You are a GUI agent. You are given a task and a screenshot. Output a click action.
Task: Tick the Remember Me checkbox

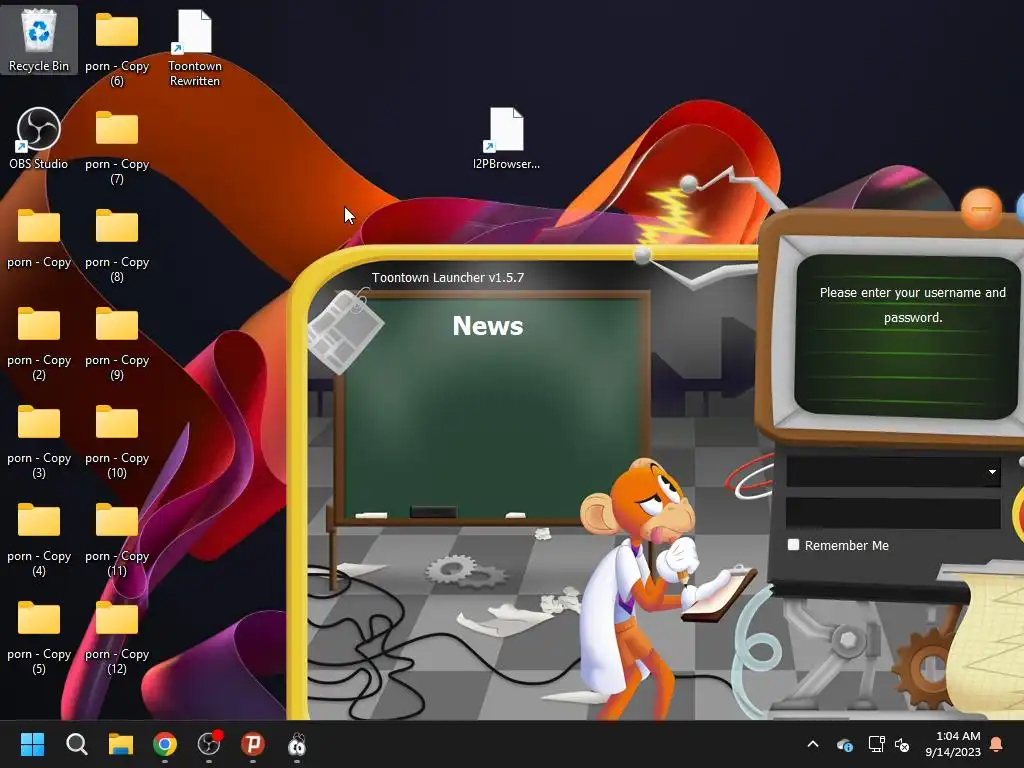pyautogui.click(x=793, y=545)
